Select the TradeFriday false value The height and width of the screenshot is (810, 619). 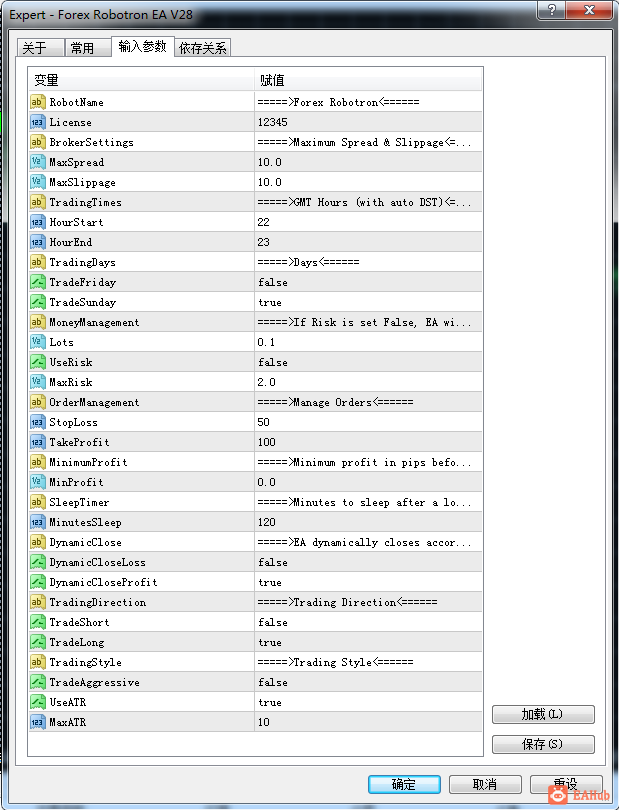coord(273,283)
